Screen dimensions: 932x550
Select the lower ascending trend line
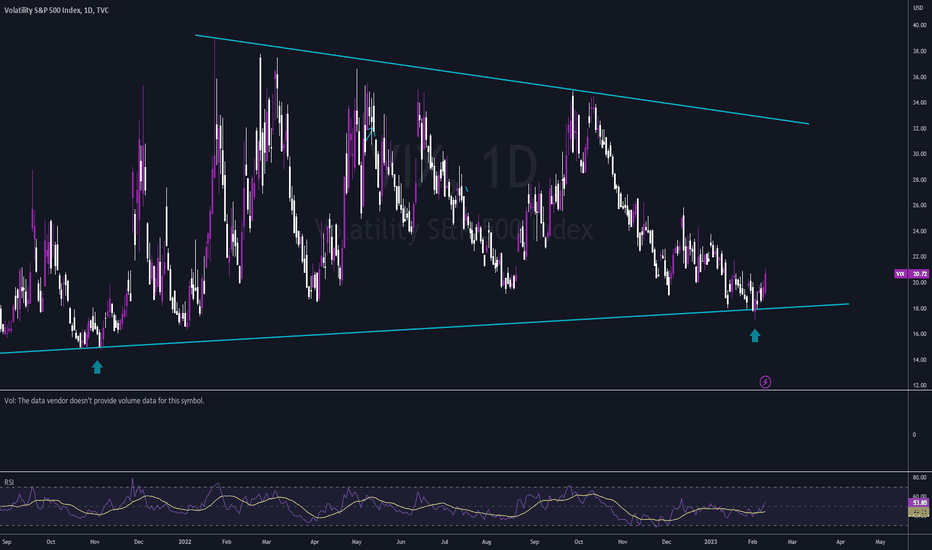click(424, 328)
